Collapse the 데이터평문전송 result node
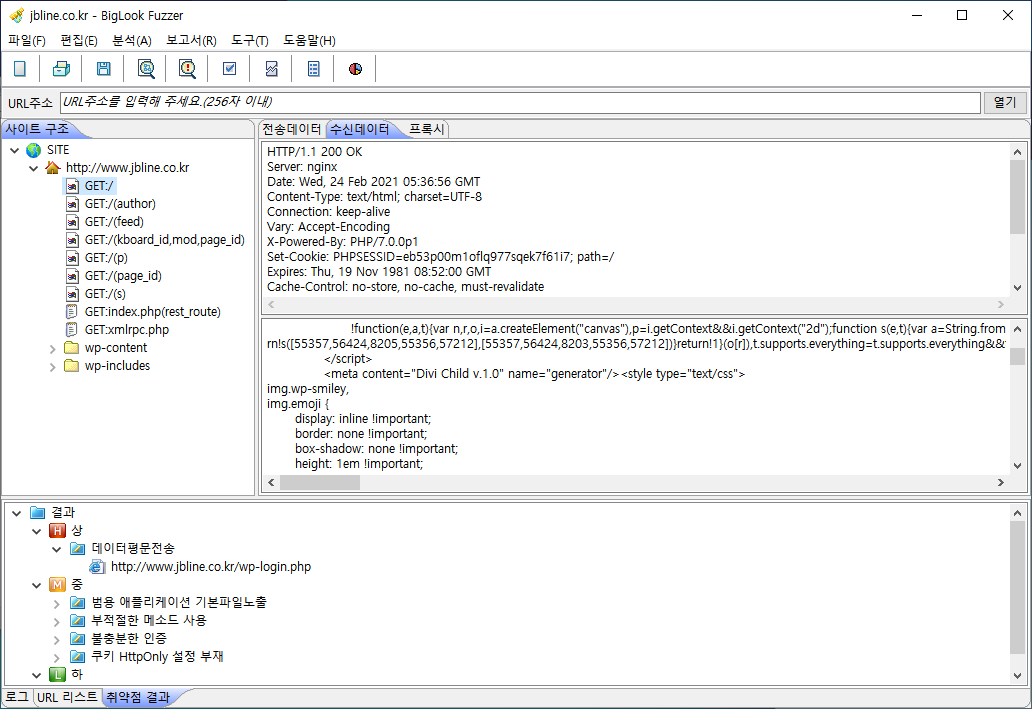 tap(57, 548)
